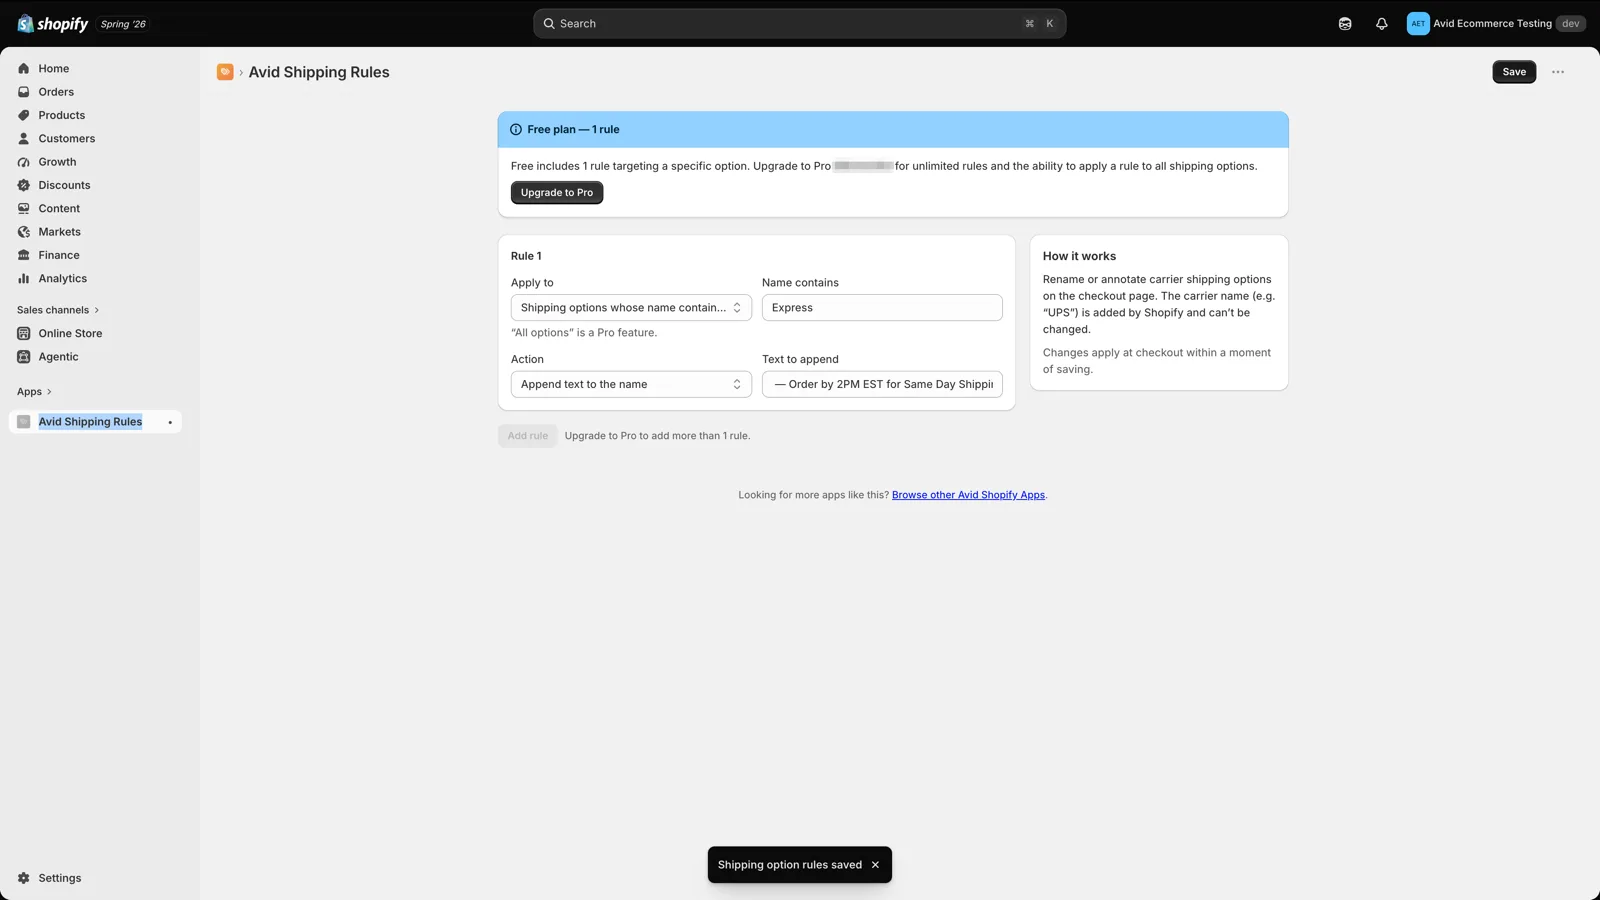Click the Settings gear icon
Screen dimensions: 1600x900
[24, 878]
